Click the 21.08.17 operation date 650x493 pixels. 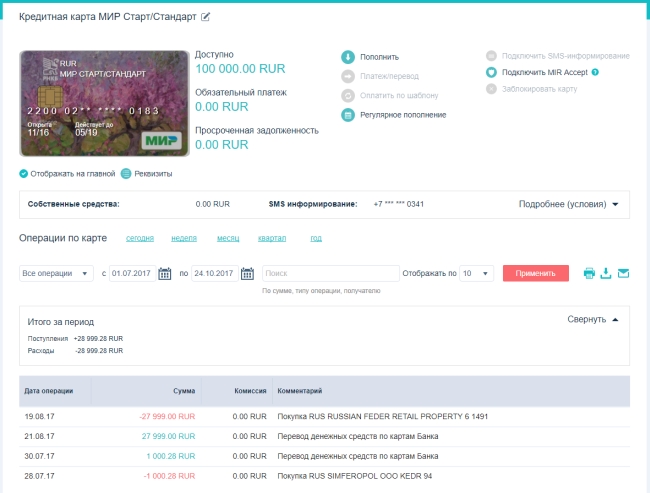tap(39, 436)
